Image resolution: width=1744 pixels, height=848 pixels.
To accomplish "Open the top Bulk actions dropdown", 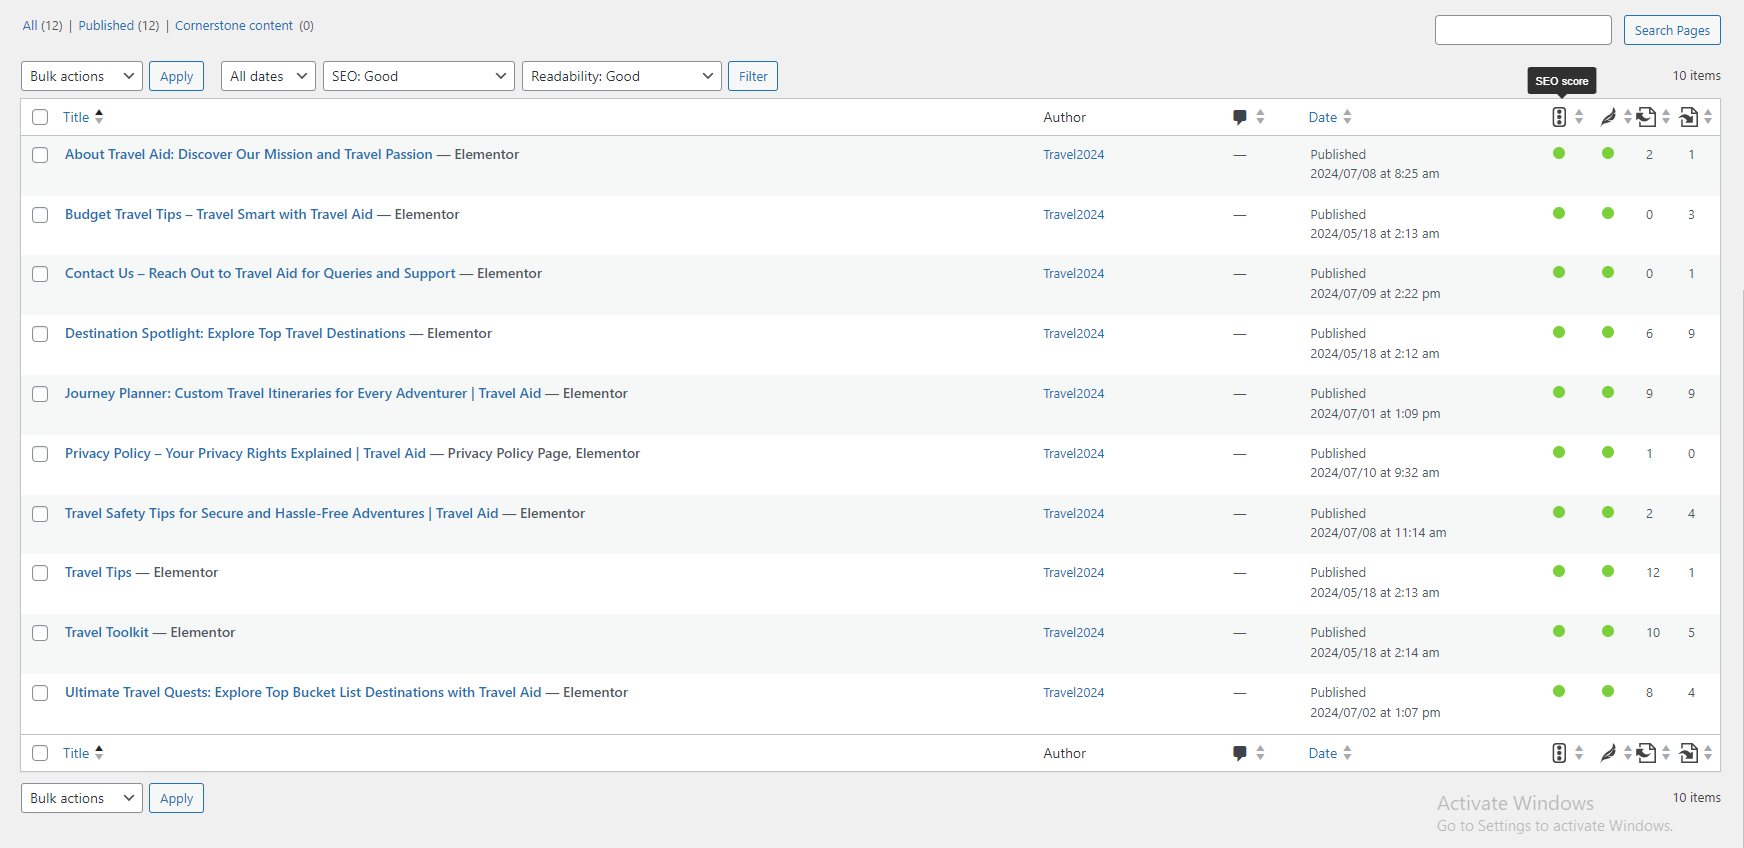I will coord(82,76).
